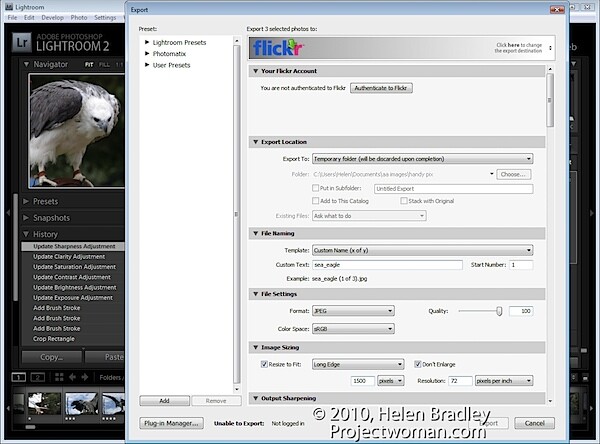This screenshot has height=444, width=600.
Task: Uncheck Don't Enlarge option
Action: tap(418, 364)
